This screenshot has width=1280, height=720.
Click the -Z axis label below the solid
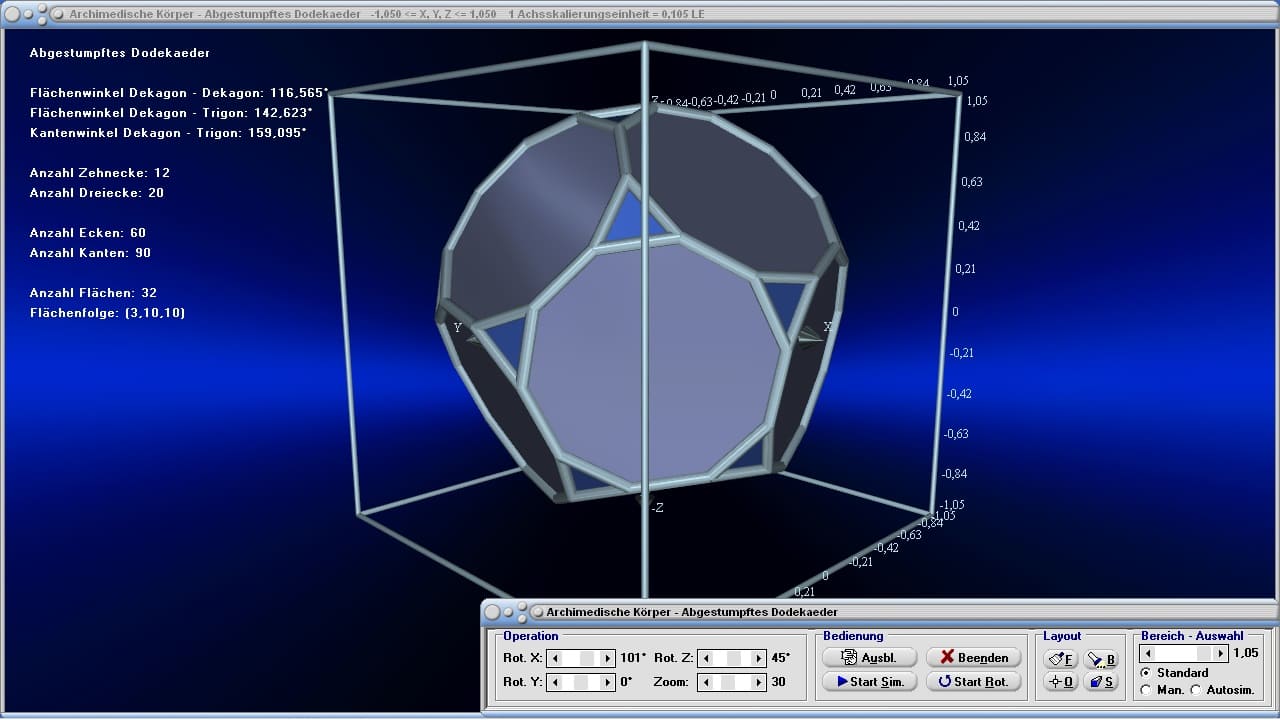[657, 508]
